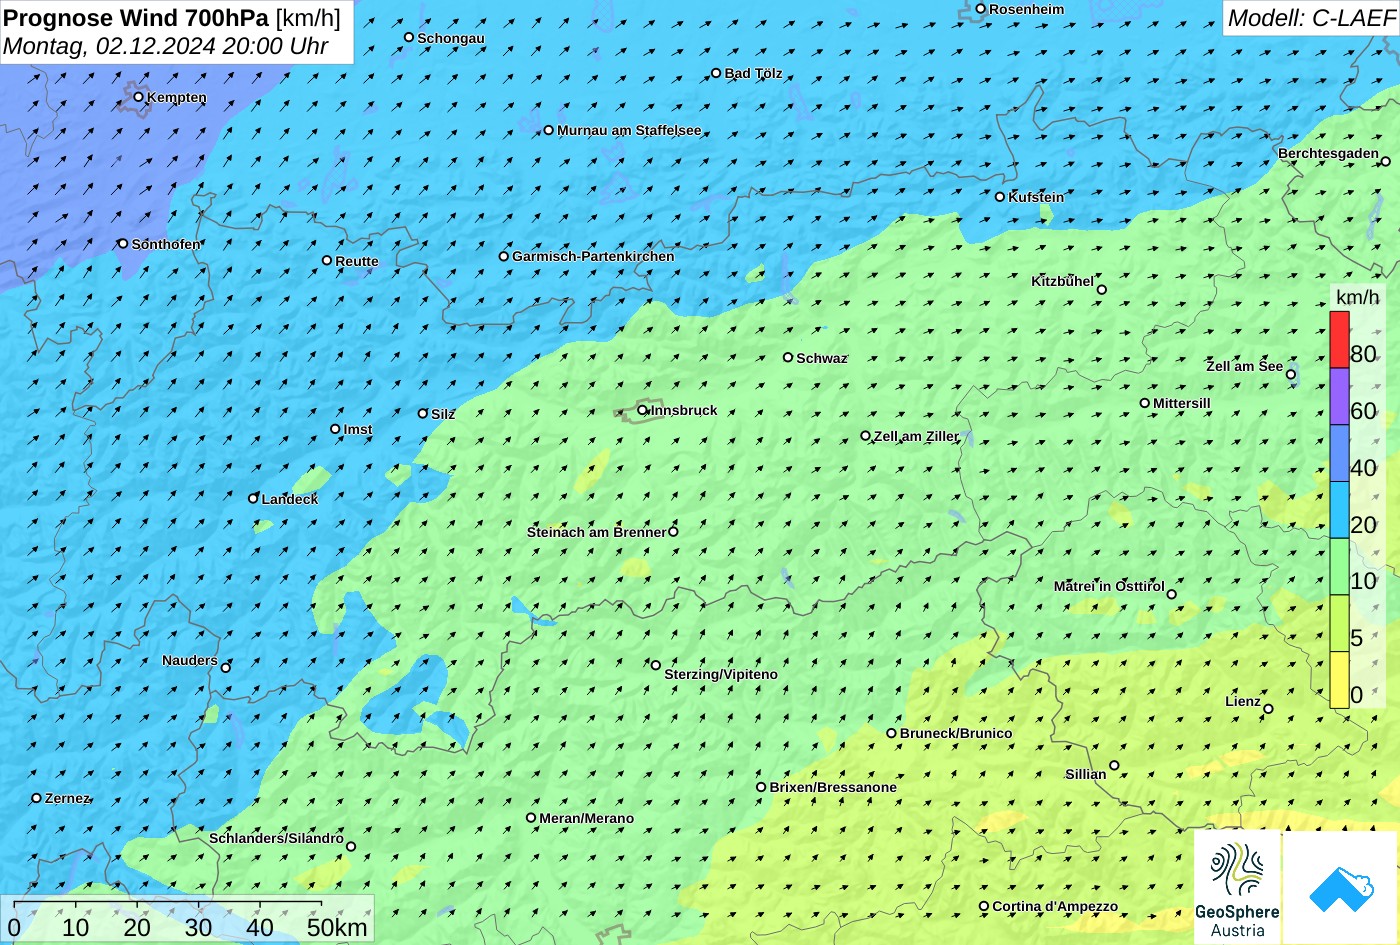Select the Innsbruck city marker dot
This screenshot has height=945, width=1400.
coord(642,410)
